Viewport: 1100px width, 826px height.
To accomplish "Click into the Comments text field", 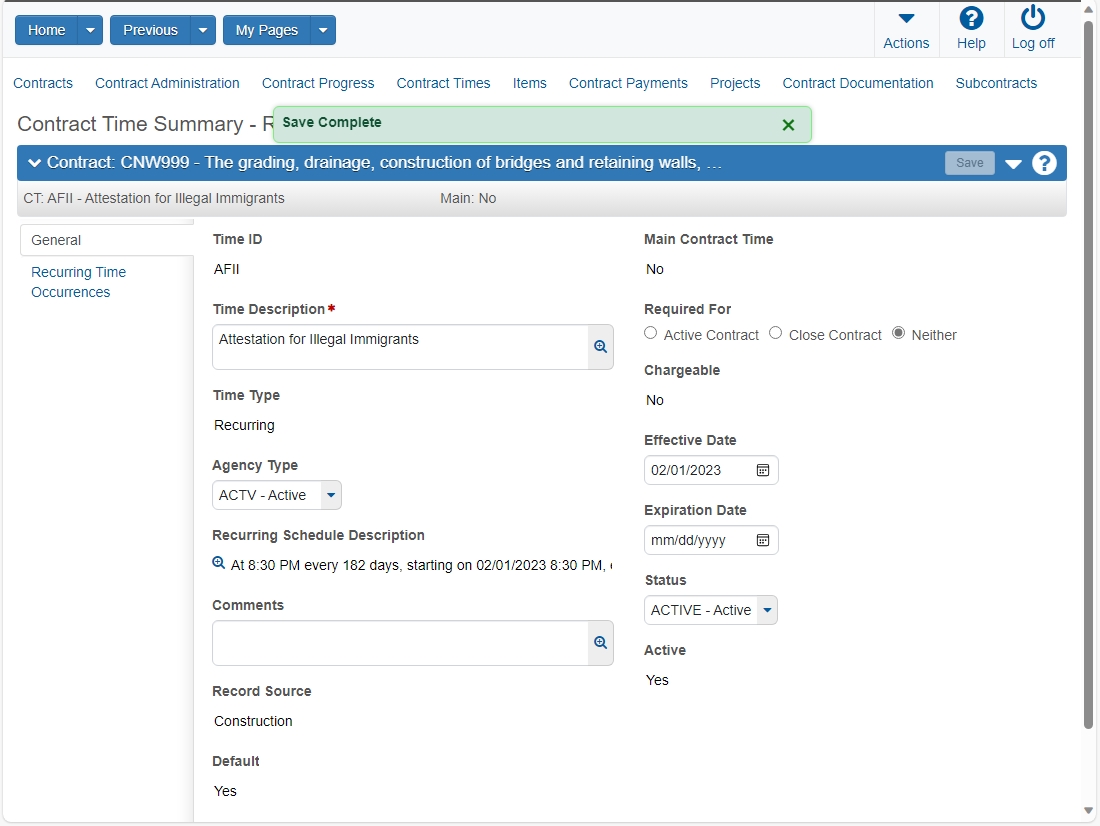I will pos(400,643).
